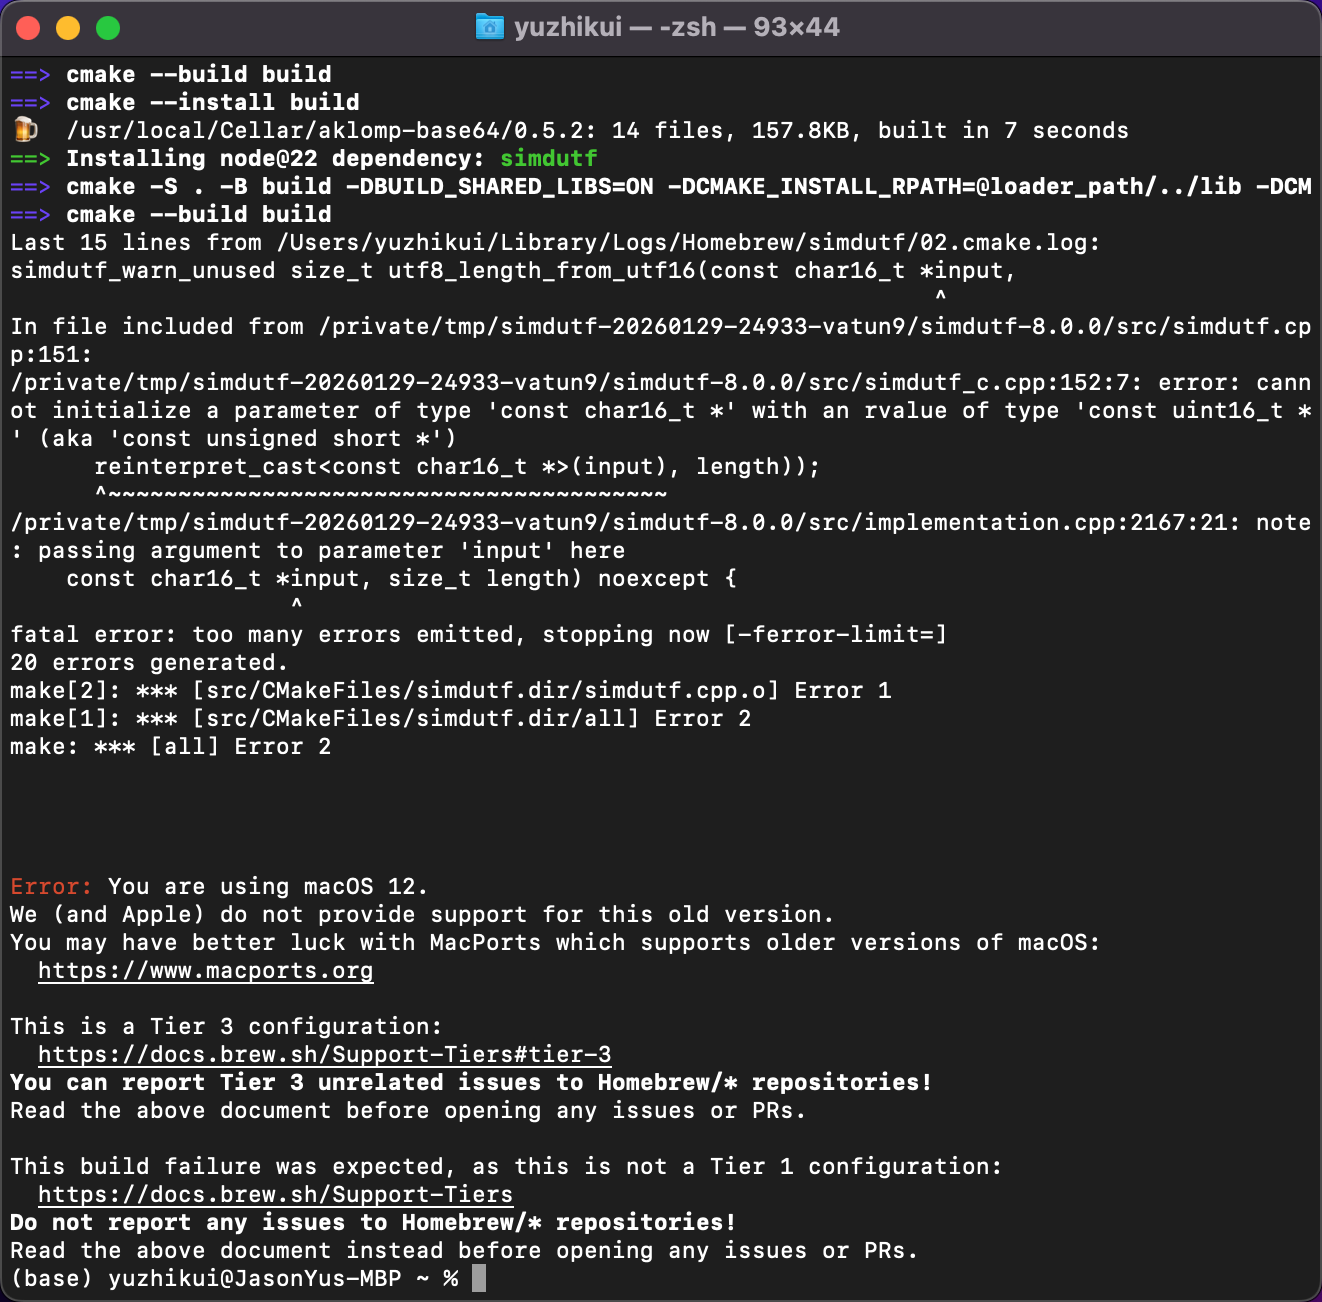Click 'This build failure was expected' line
Screen dimensions: 1322x1302
[507, 1167]
